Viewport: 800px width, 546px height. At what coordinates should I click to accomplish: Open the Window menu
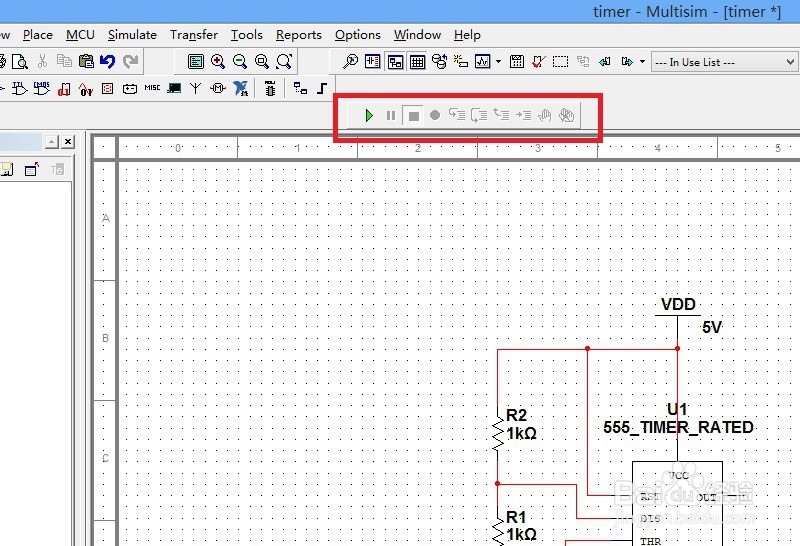[x=417, y=35]
